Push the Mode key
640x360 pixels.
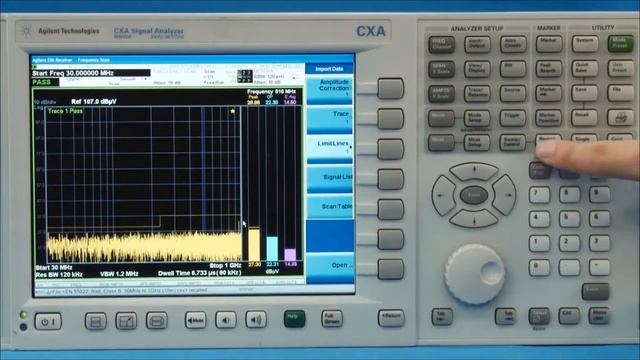point(441,118)
